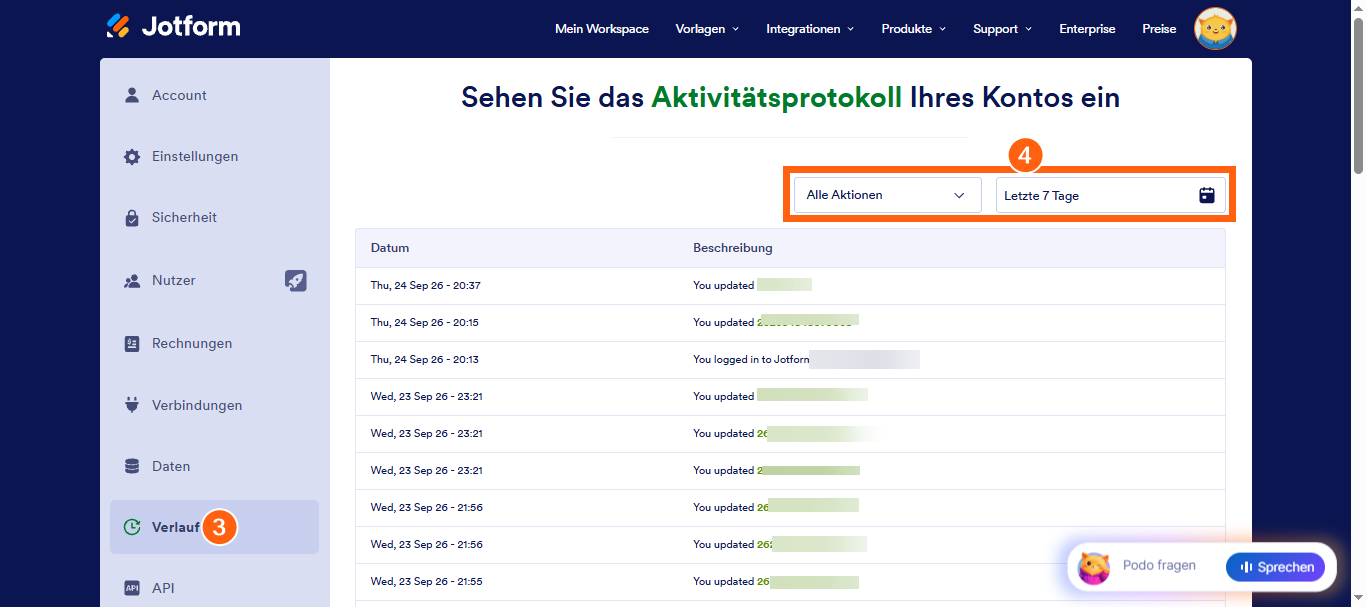
Task: Open the calendar icon in date filter
Action: 1207,195
